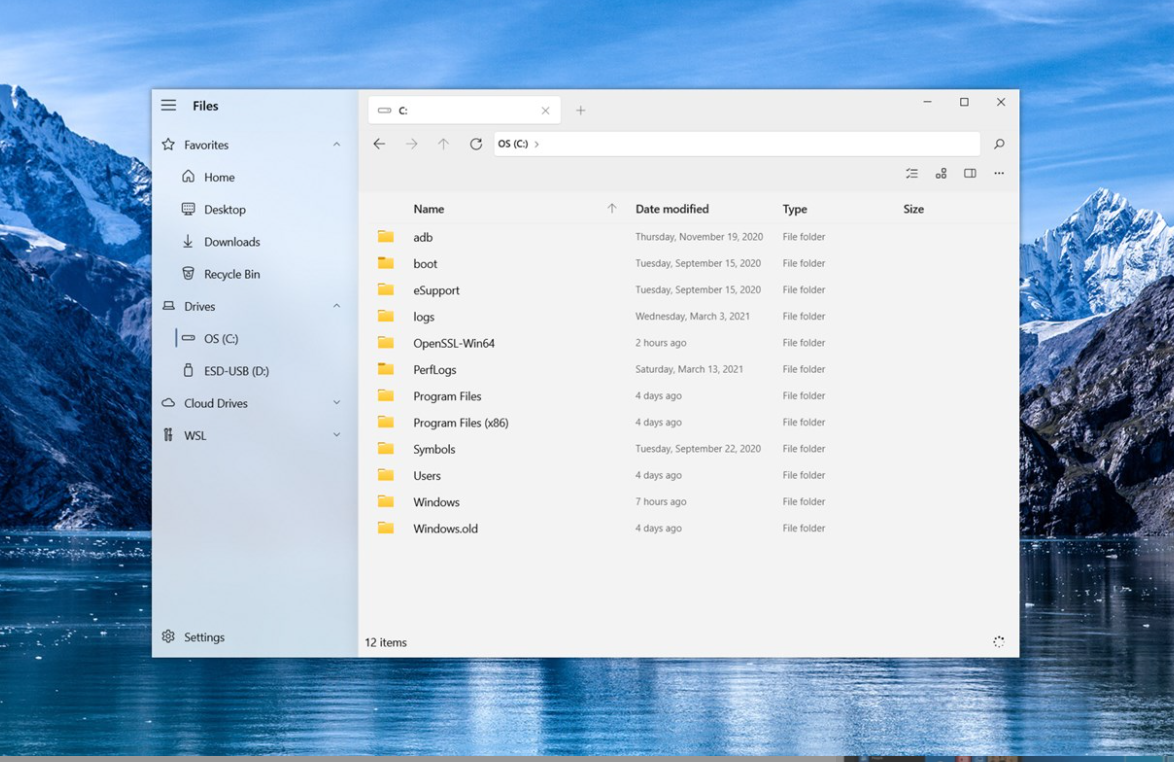1174x762 pixels.
Task: Click the hamburger menu icon beside Files
Action: pyautogui.click(x=169, y=105)
